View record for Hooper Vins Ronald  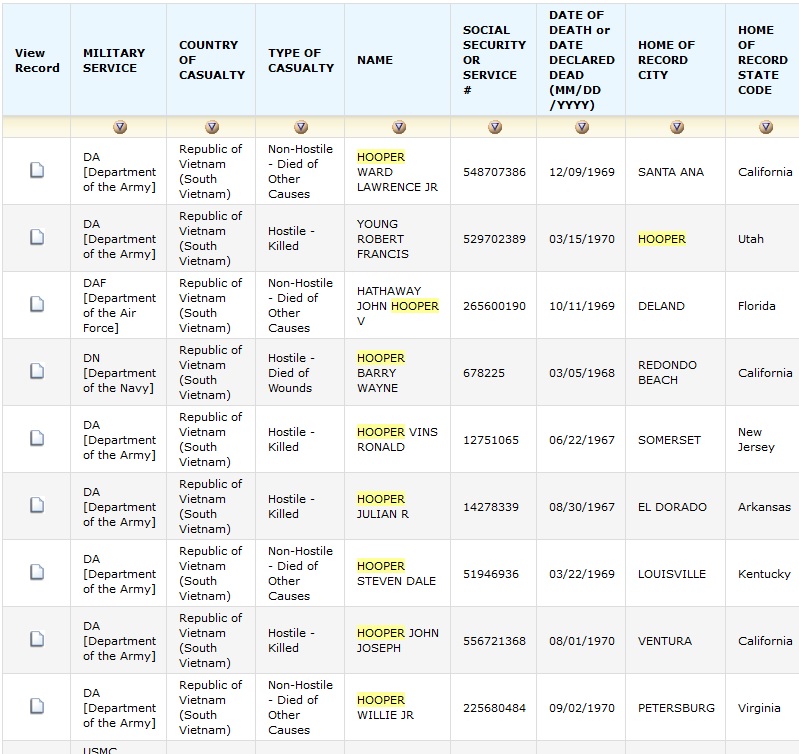click(37, 439)
